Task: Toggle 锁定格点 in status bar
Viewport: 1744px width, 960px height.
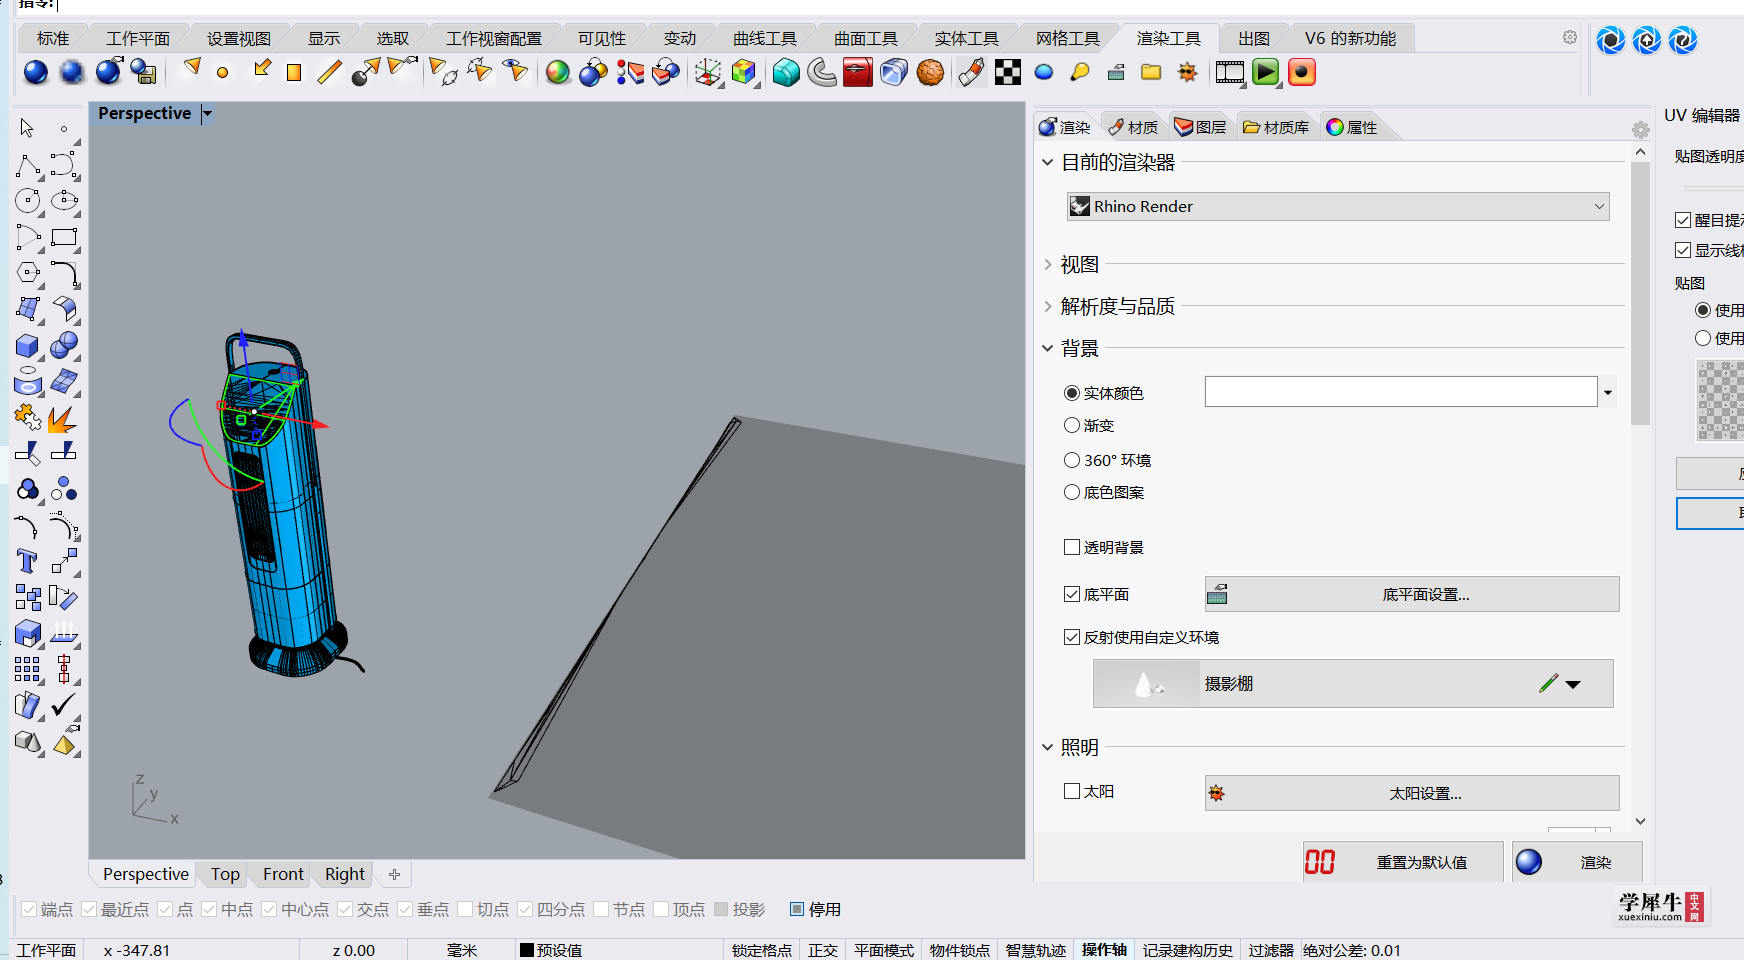Action: point(762,950)
